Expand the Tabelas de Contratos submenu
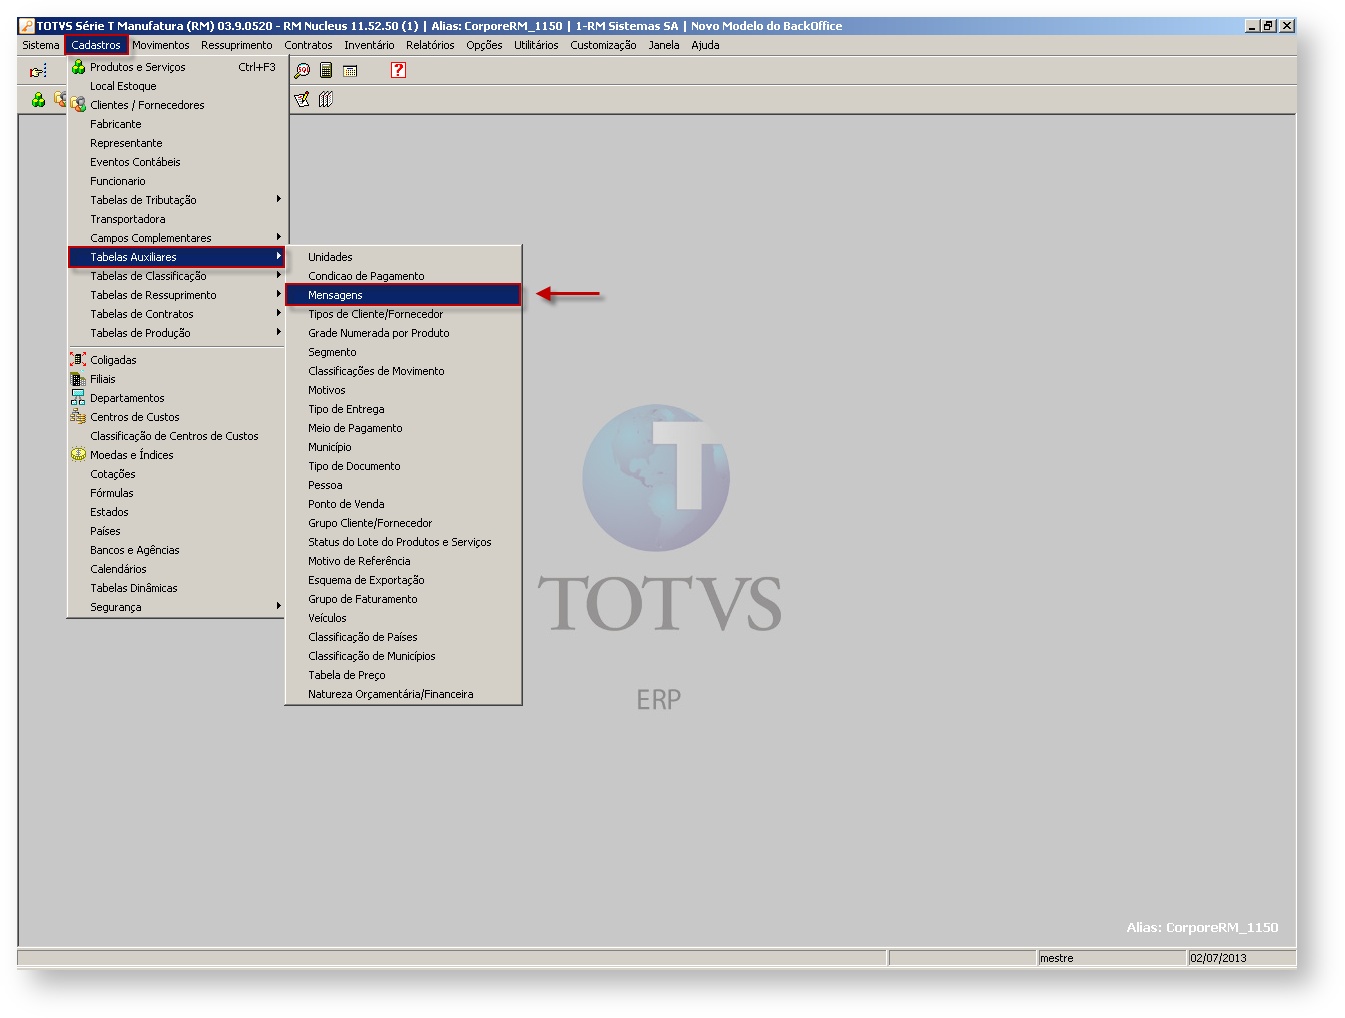1345x1018 pixels. [177, 314]
